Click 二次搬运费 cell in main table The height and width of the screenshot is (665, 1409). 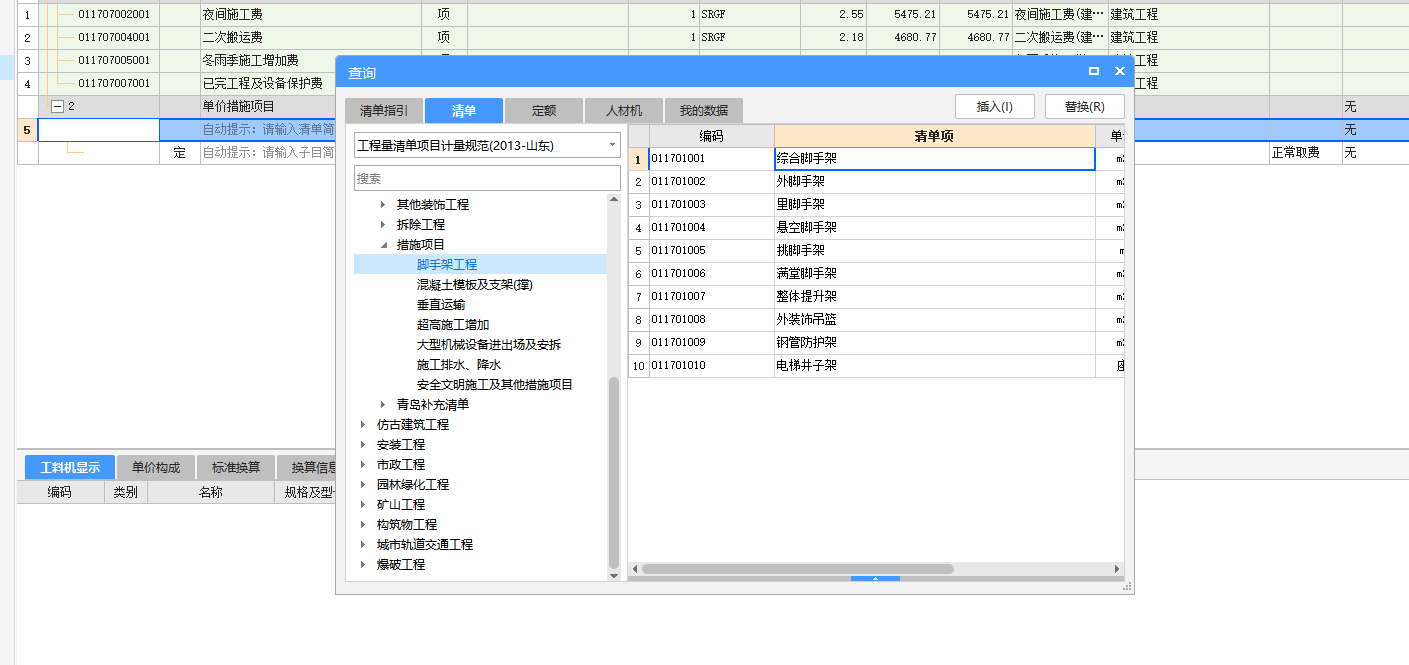click(310, 38)
